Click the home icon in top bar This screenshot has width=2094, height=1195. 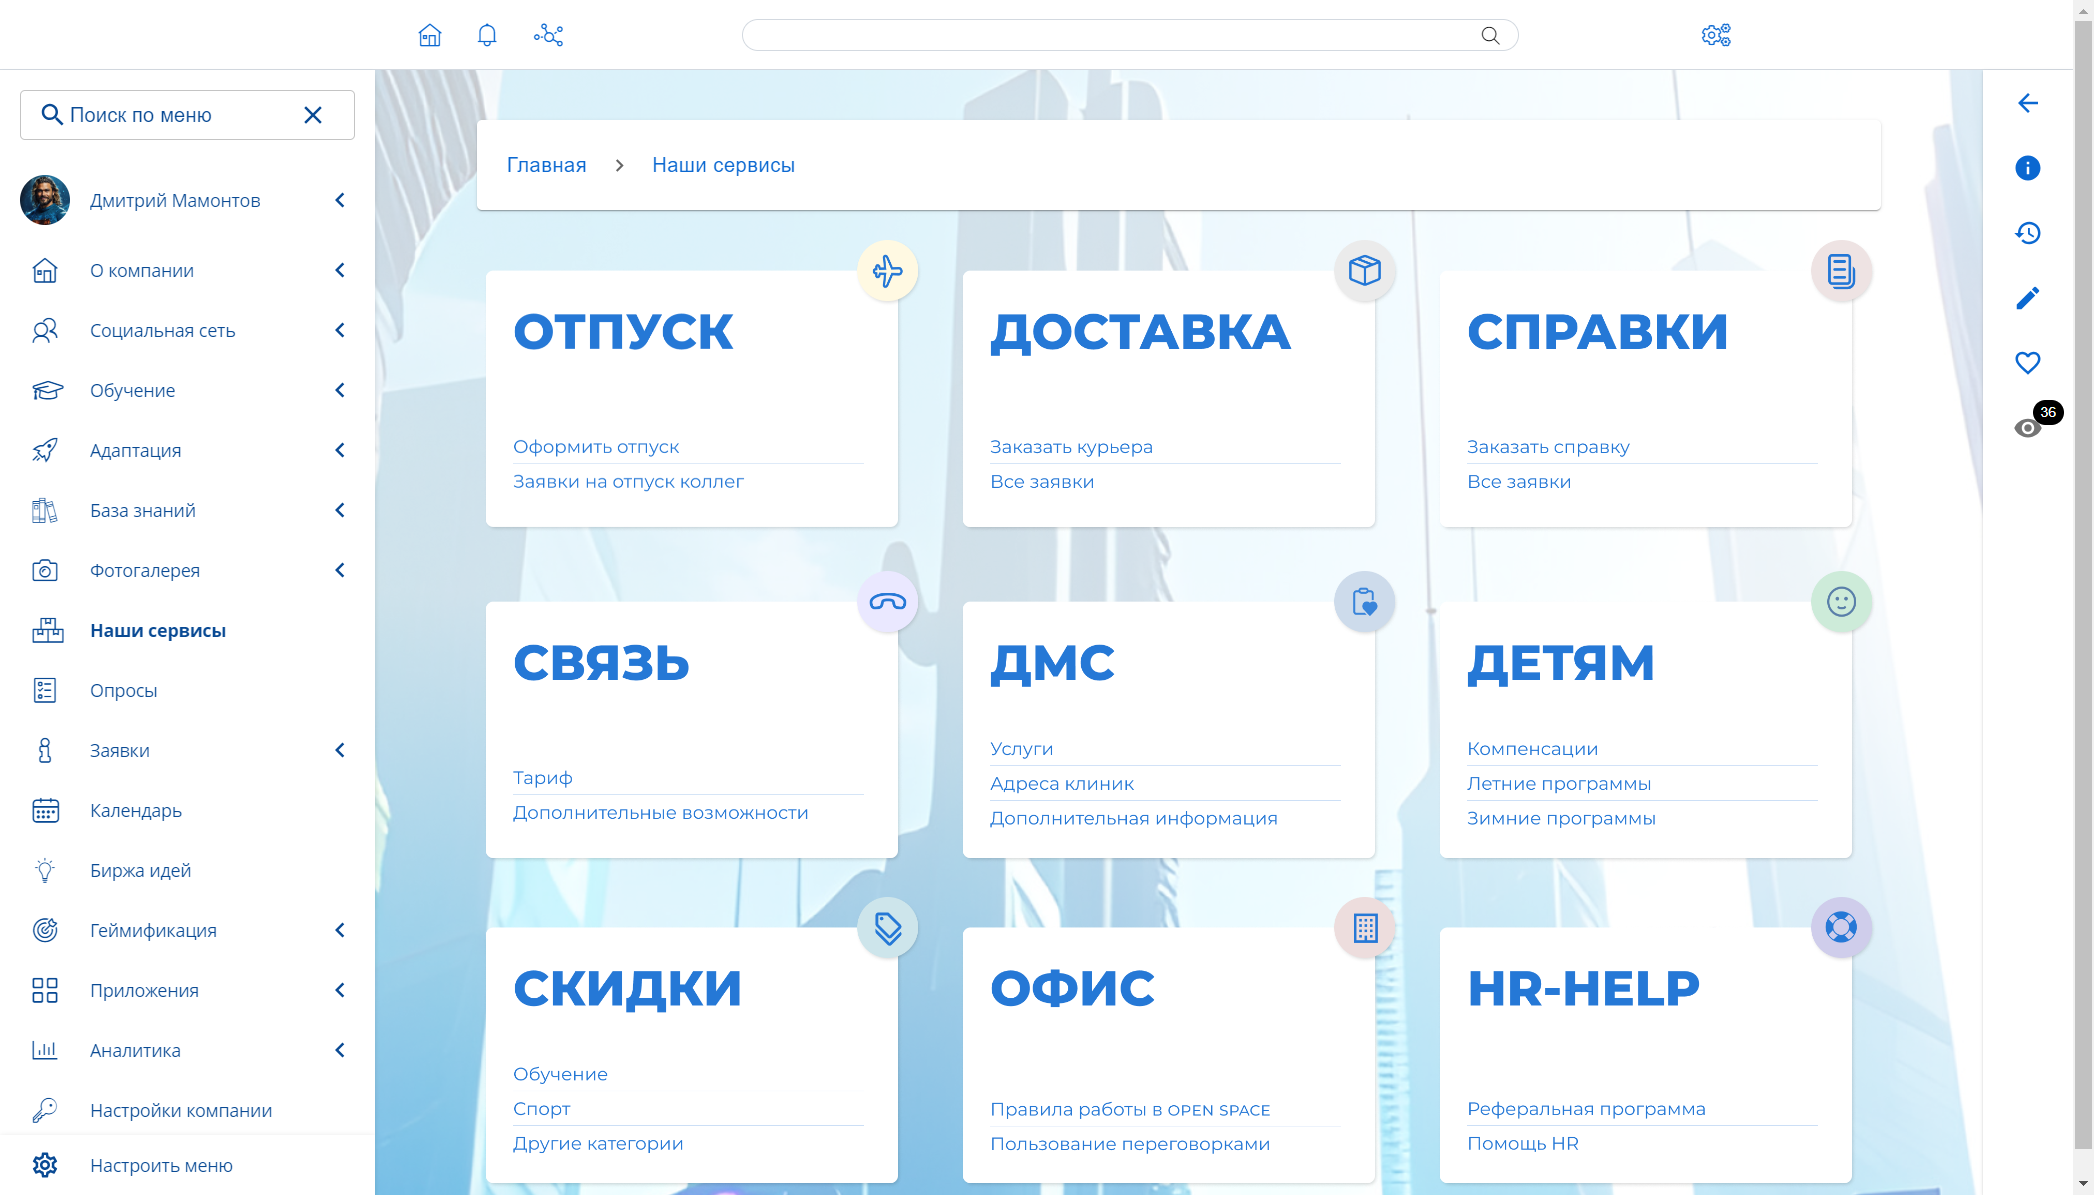click(x=430, y=36)
